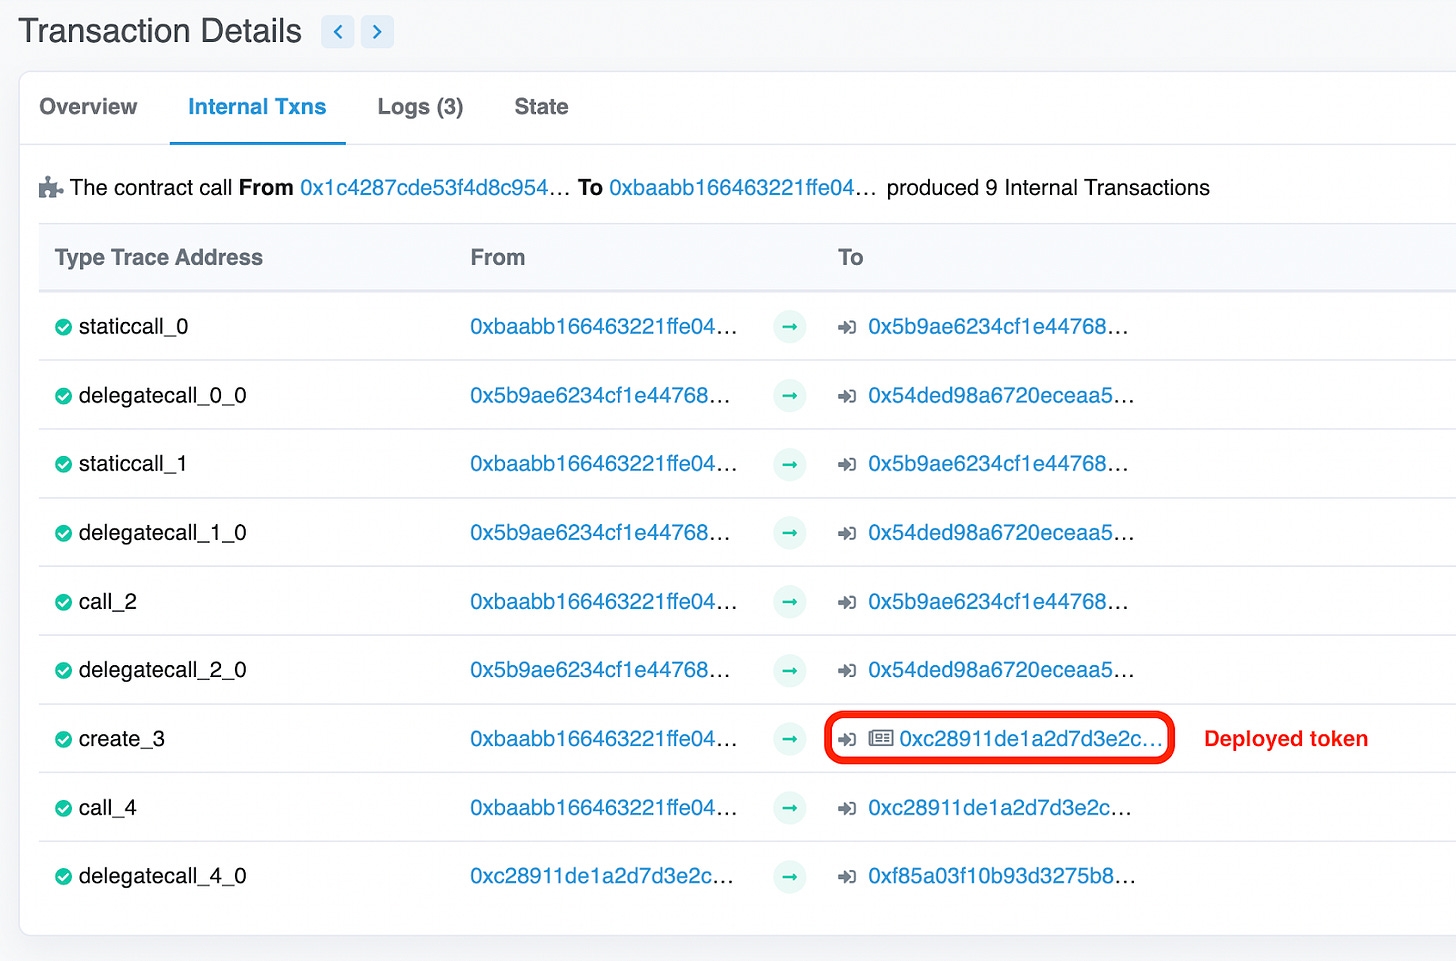Viewport: 1456px width, 961px height.
Task: Open 0xf85a03f10b93d3275b8 destination address link
Action: [1001, 876]
